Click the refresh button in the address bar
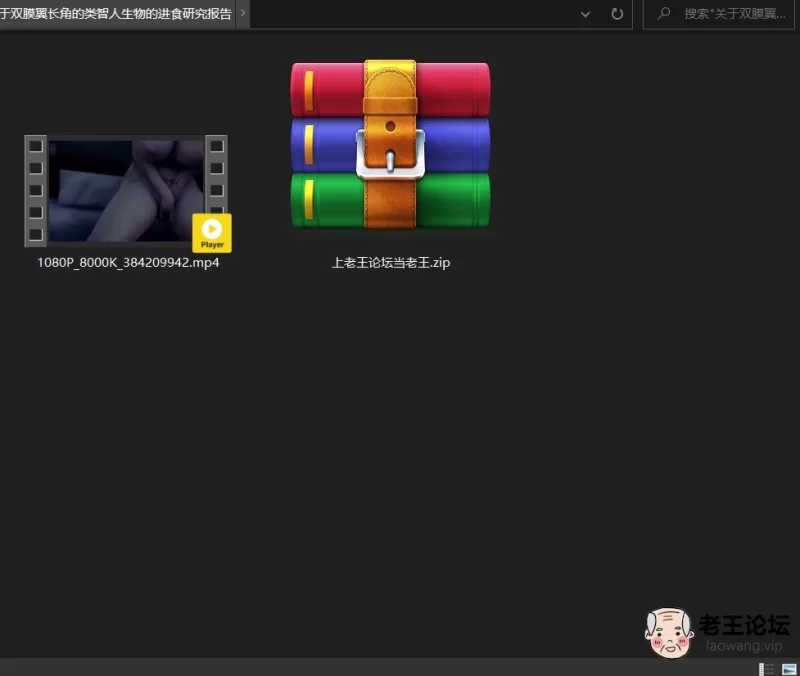This screenshot has height=676, width=800. click(617, 14)
